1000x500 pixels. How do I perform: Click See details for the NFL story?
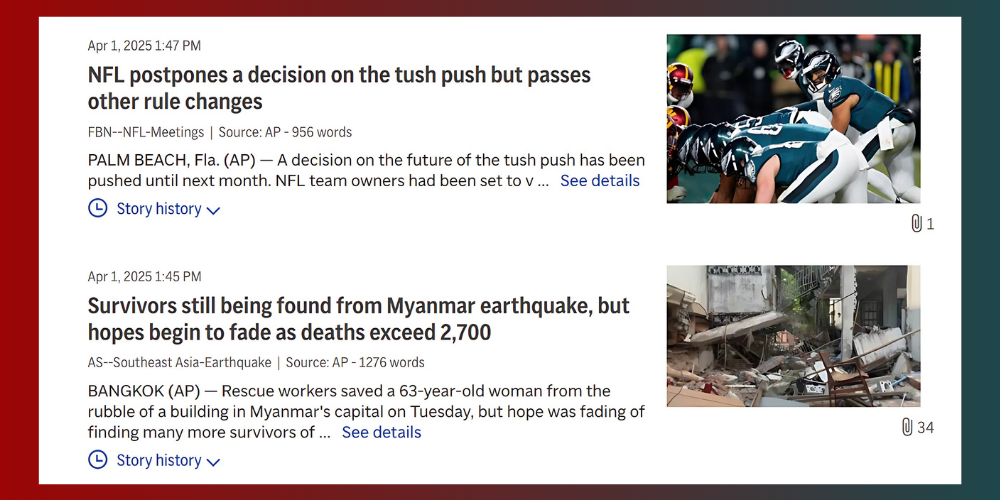tap(600, 181)
